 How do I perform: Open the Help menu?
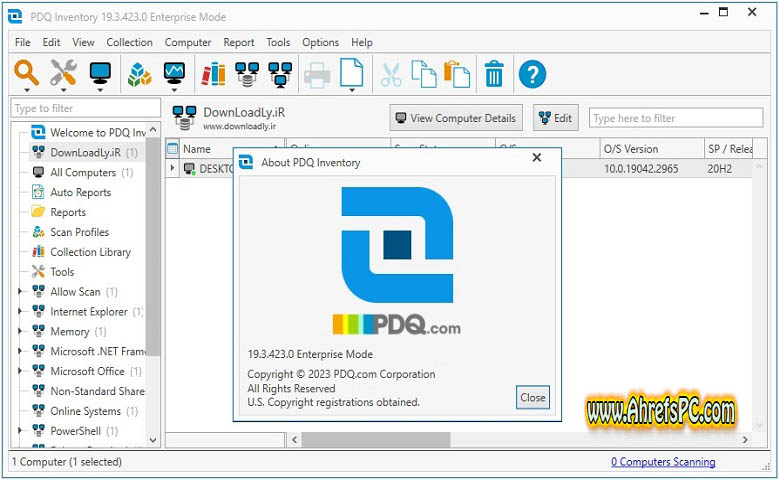click(x=362, y=42)
